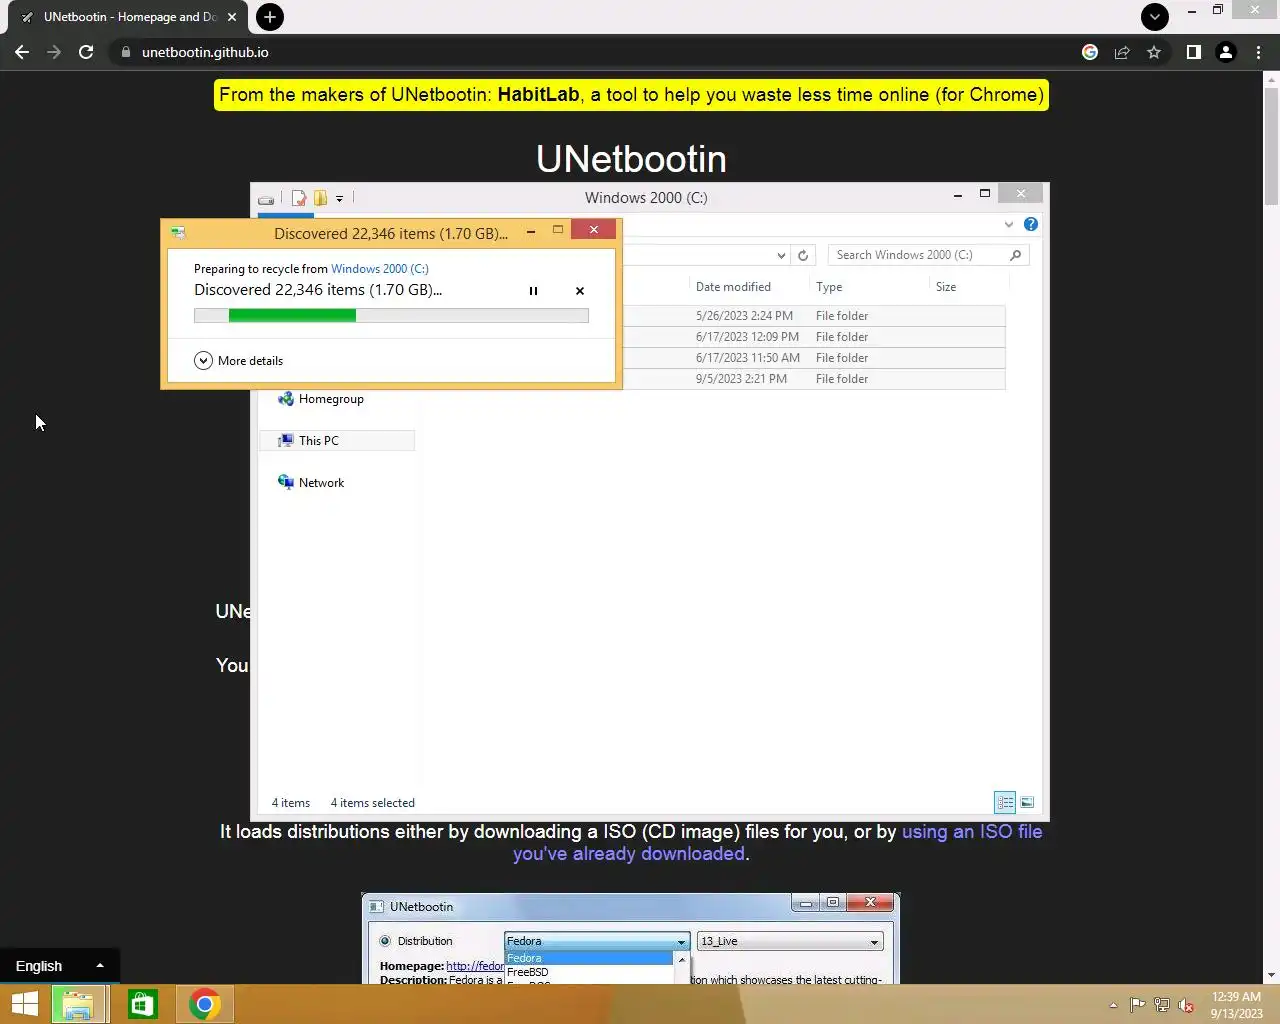Select This PC in the navigation pane

click(337, 441)
